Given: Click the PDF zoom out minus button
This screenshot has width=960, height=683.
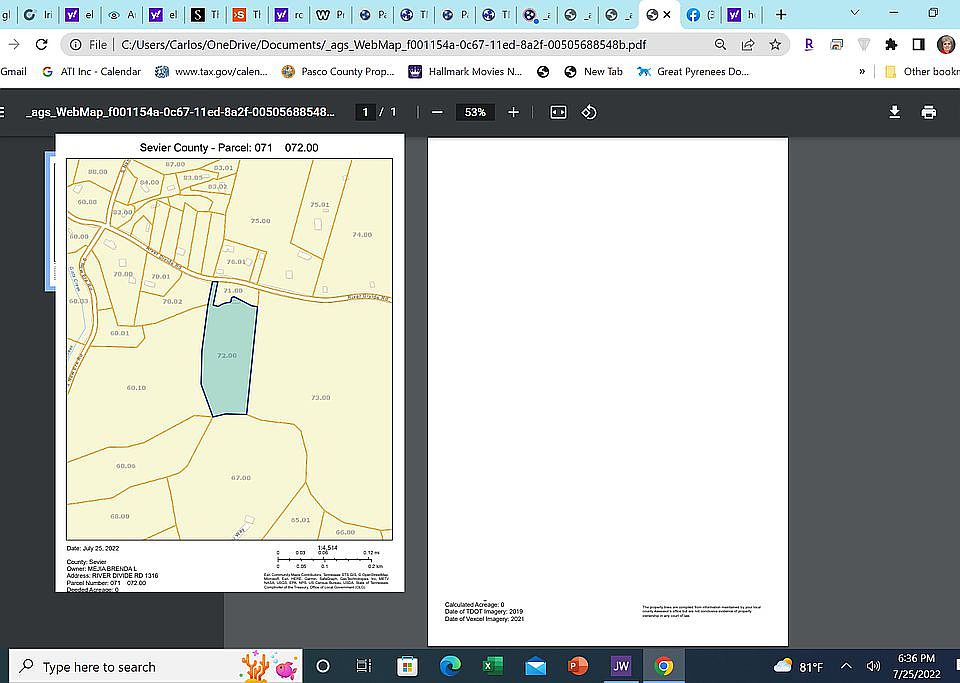Looking at the screenshot, I should (437, 112).
